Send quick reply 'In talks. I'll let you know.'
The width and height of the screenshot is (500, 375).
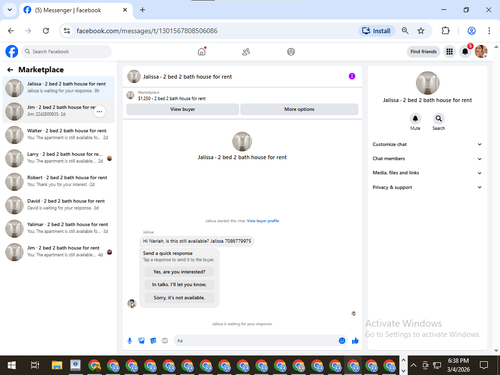click(179, 285)
